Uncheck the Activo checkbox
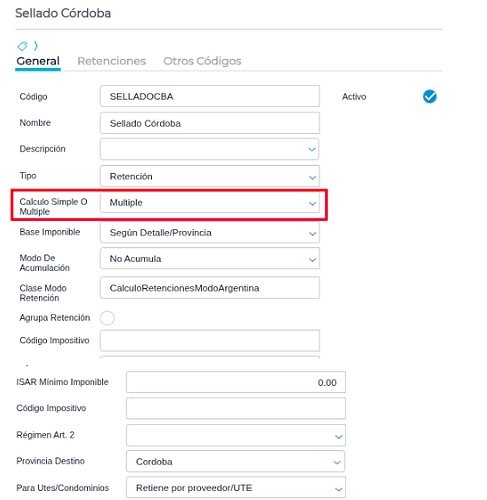Image resolution: width=487 pixels, height=500 pixels. [430, 97]
